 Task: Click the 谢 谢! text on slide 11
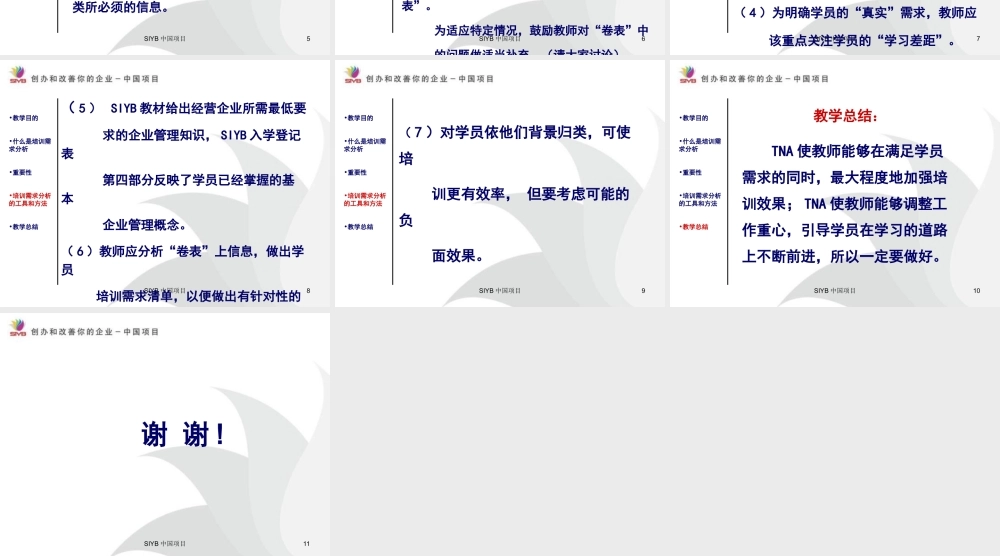[x=183, y=435]
